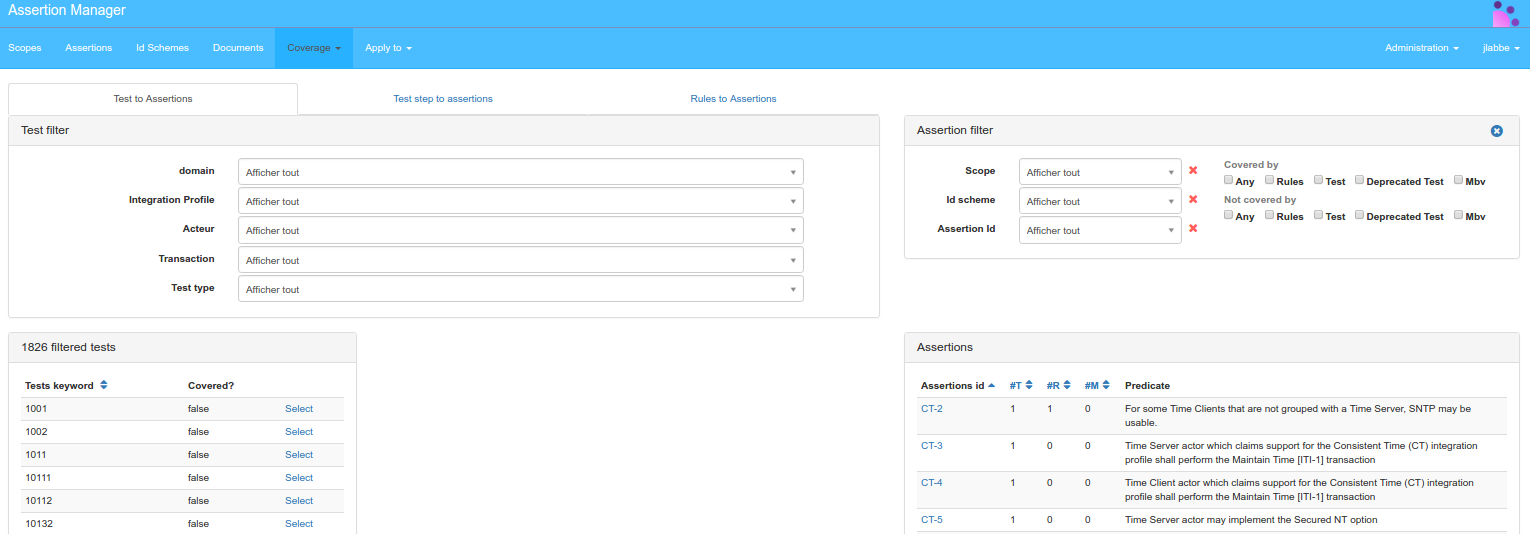Open the Scope filter dropdown

(1100, 172)
